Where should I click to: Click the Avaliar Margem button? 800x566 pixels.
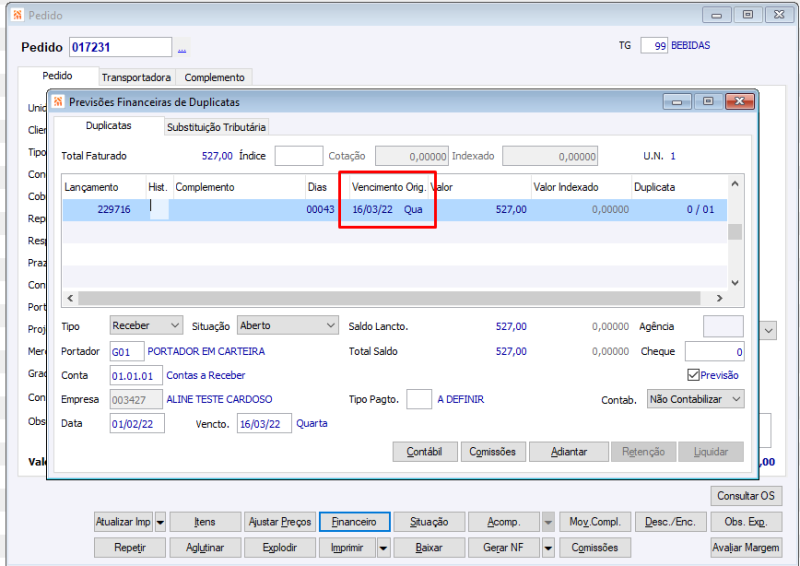pyautogui.click(x=746, y=548)
